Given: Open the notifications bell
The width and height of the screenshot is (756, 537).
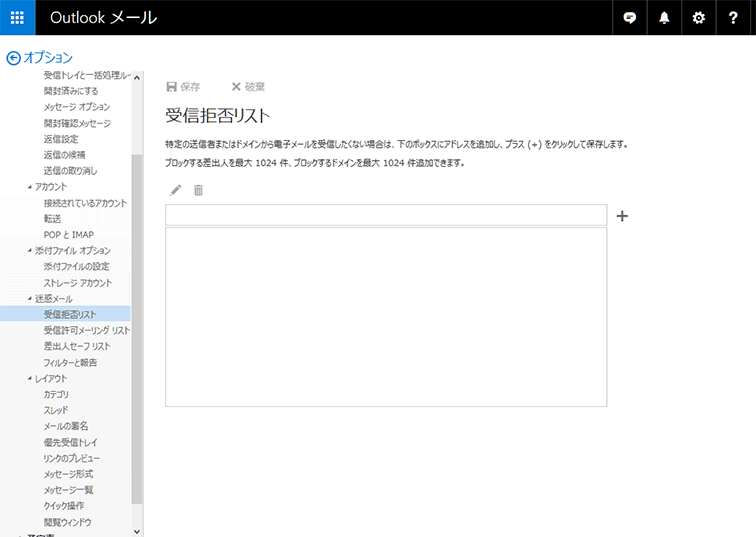Looking at the screenshot, I should tap(664, 18).
